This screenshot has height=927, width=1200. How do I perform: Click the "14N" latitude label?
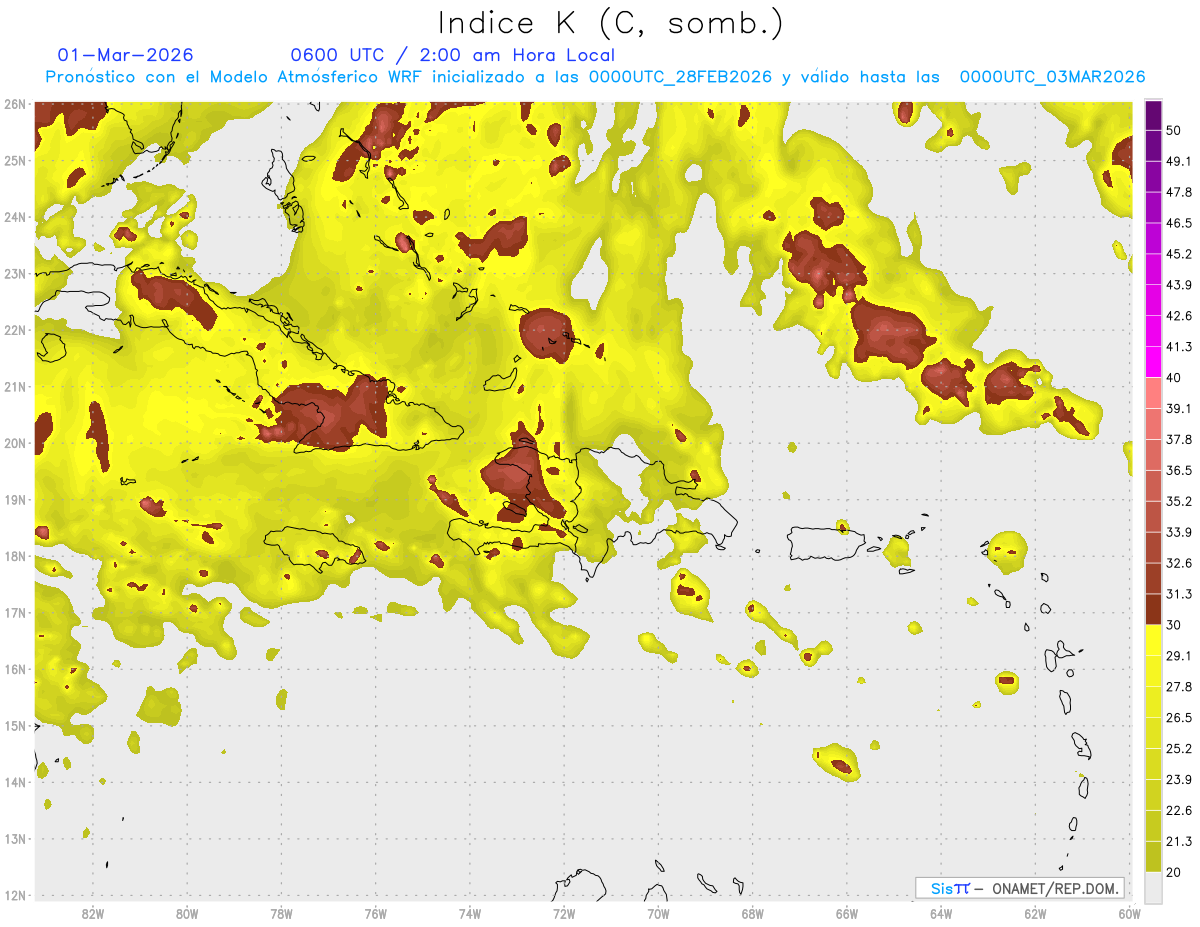[15, 783]
